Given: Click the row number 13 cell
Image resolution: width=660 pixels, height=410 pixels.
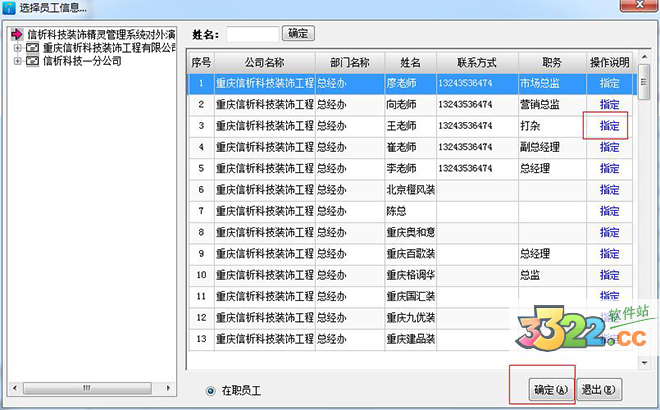Looking at the screenshot, I should [x=201, y=339].
